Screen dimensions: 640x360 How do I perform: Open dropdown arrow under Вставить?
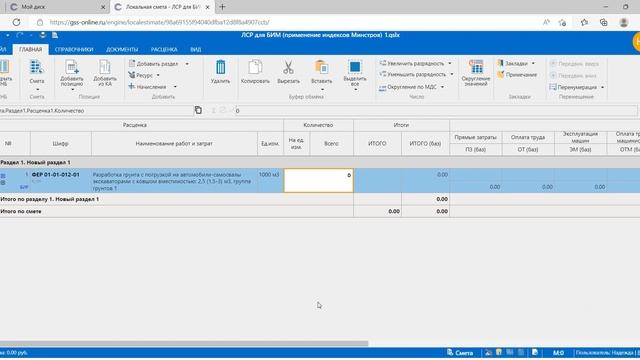click(x=322, y=90)
